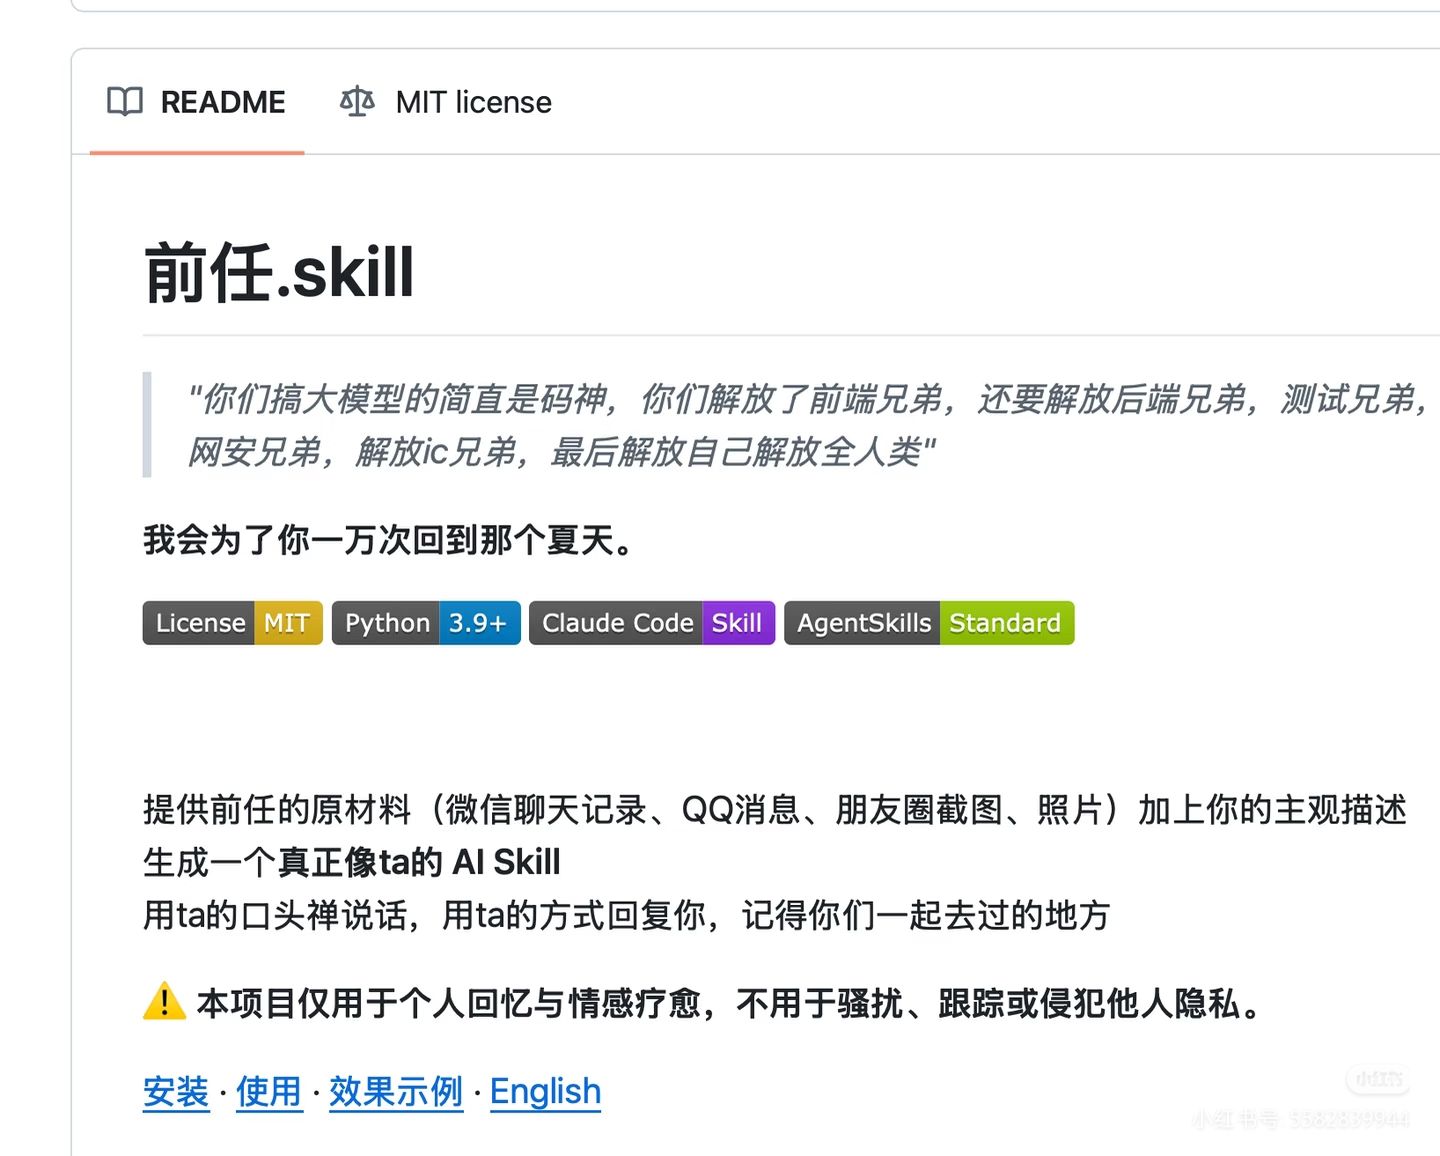This screenshot has width=1440, height=1156.
Task: Open the 使用 section link
Action: click(269, 1092)
